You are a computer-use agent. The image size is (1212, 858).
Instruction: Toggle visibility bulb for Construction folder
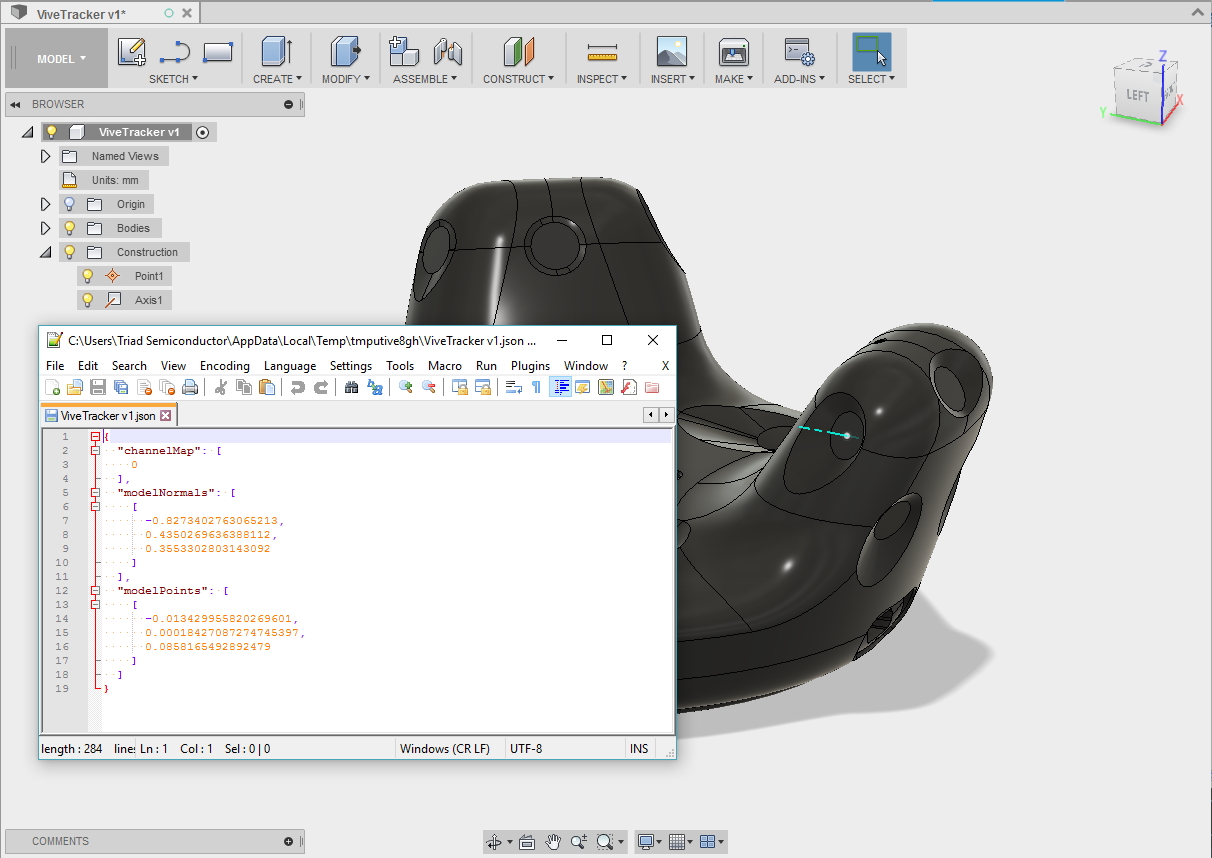69,252
